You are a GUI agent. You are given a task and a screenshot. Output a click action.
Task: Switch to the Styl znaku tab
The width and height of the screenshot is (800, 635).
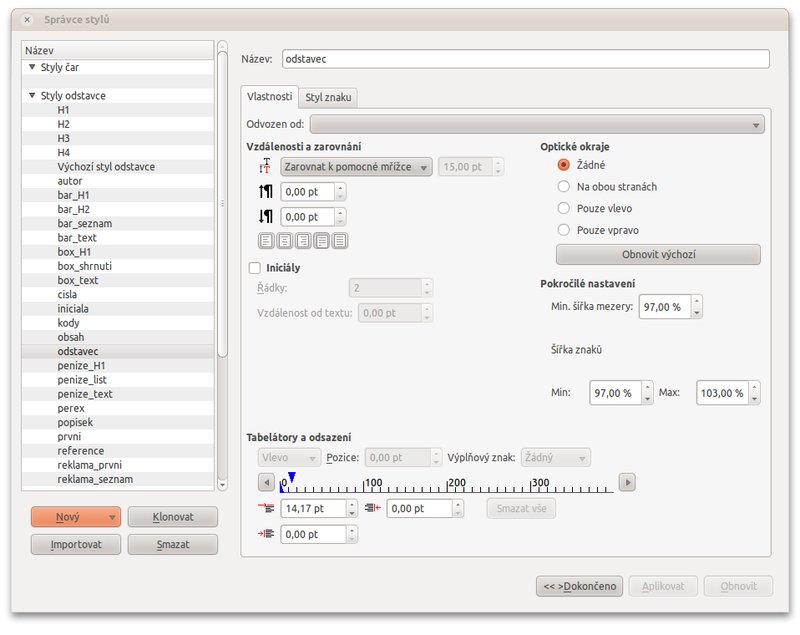click(328, 97)
